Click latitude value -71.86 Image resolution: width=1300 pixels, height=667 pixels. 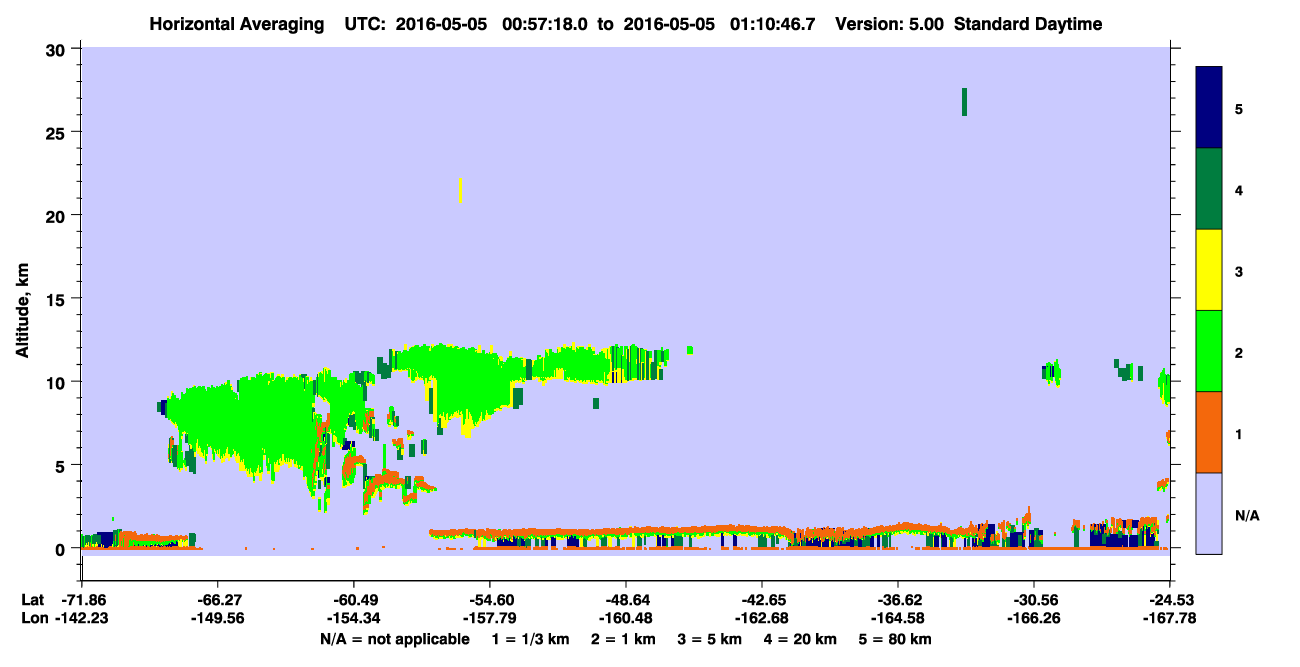82,600
